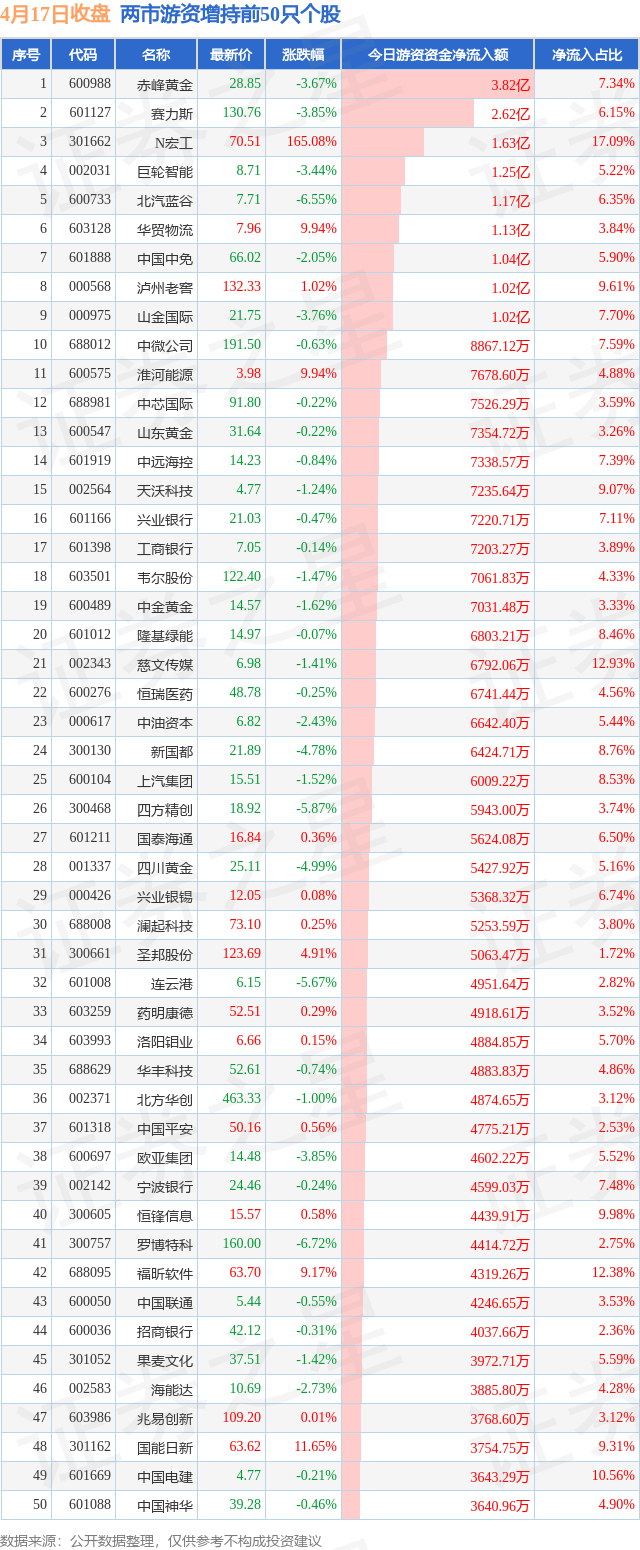The height and width of the screenshot is (1550, 640).
Task: Click stock name 华丰科技
Action: 165,1071
